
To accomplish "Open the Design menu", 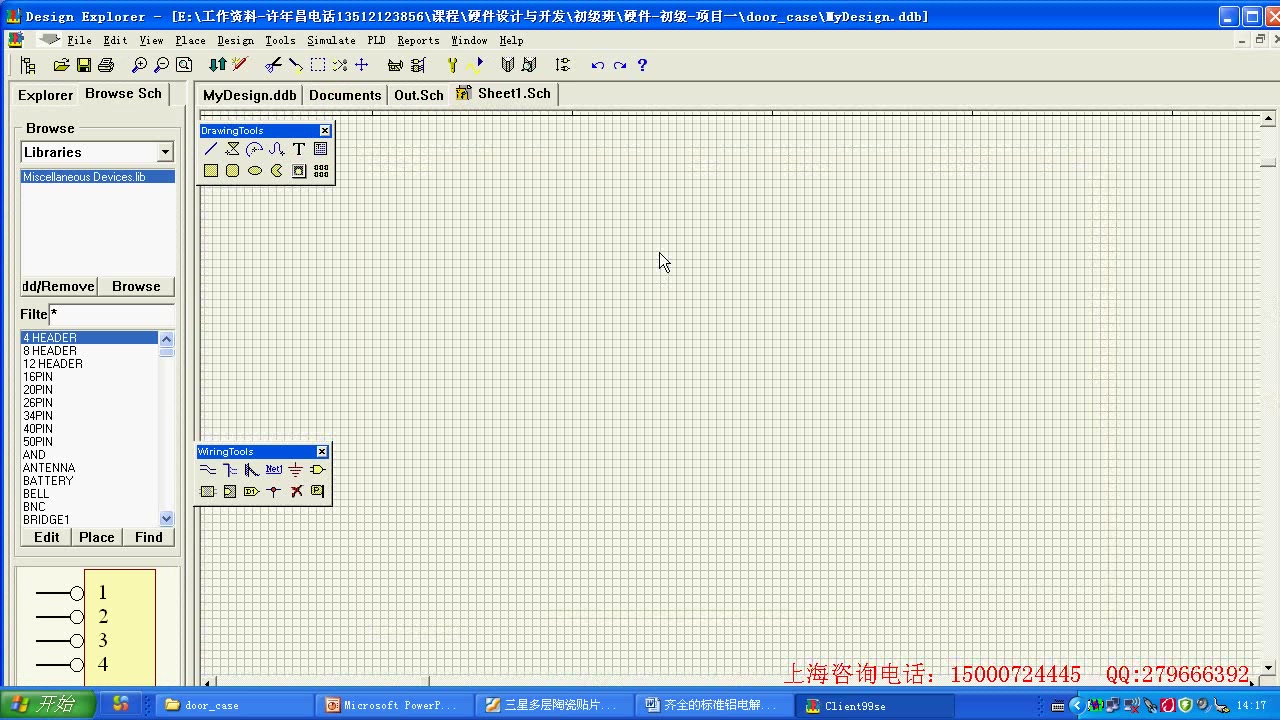I will coord(235,40).
